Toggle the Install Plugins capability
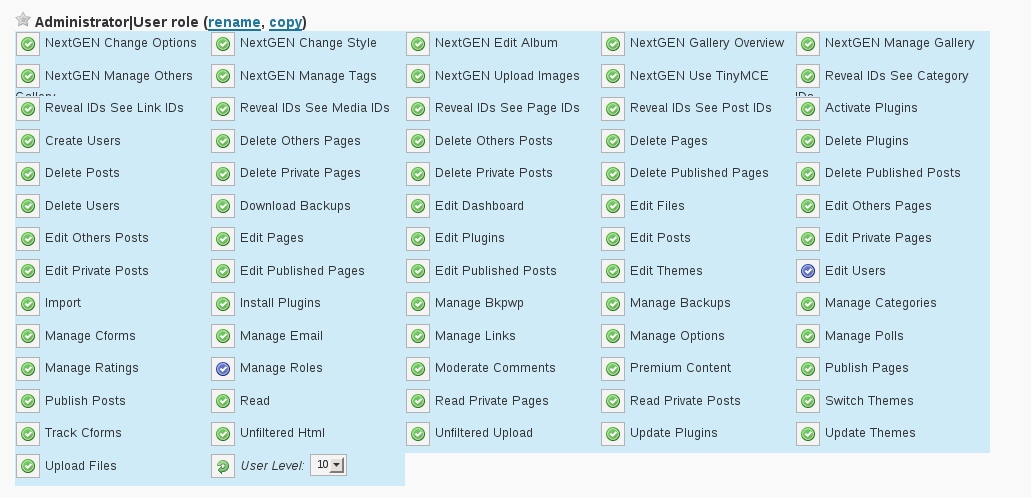 pyautogui.click(x=223, y=304)
